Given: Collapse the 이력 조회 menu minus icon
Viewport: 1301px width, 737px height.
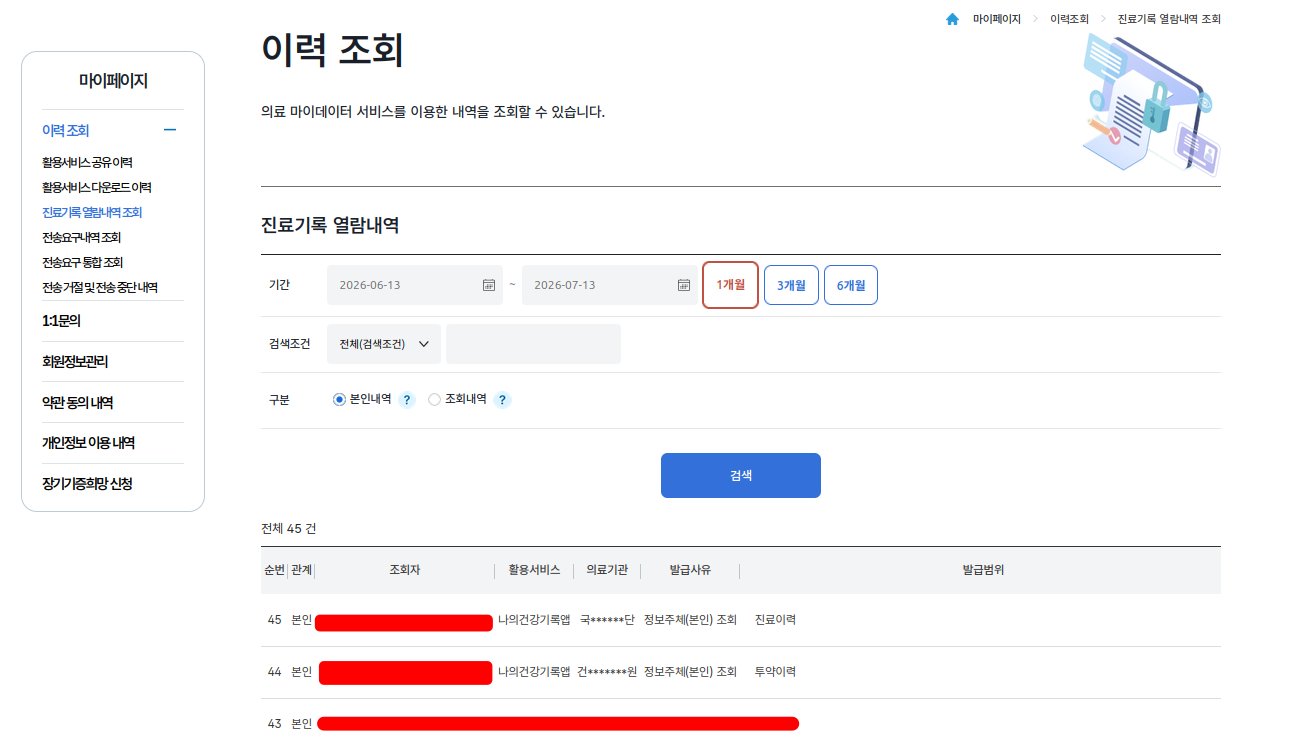Looking at the screenshot, I should pos(170,130).
